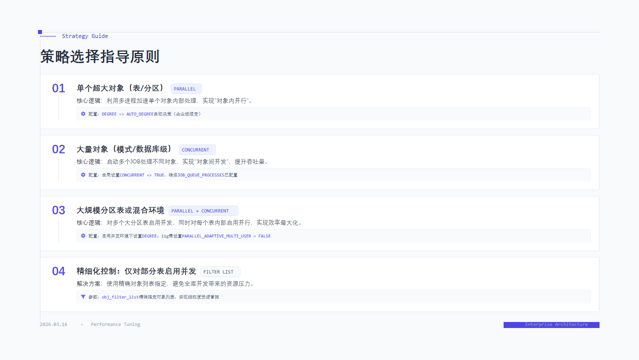
Task: Click the number 04
Action: click(x=58, y=271)
